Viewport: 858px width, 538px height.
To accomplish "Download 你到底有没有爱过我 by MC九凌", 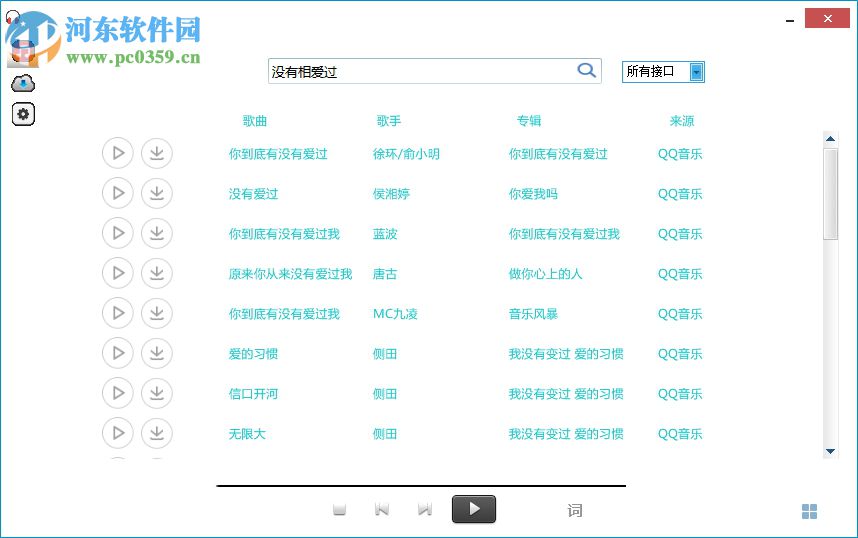I will pos(157,313).
